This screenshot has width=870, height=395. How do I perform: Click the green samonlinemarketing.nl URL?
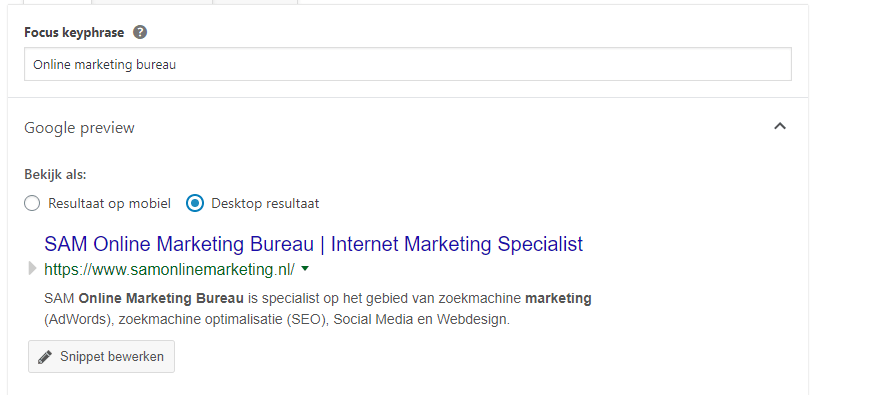tap(169, 269)
